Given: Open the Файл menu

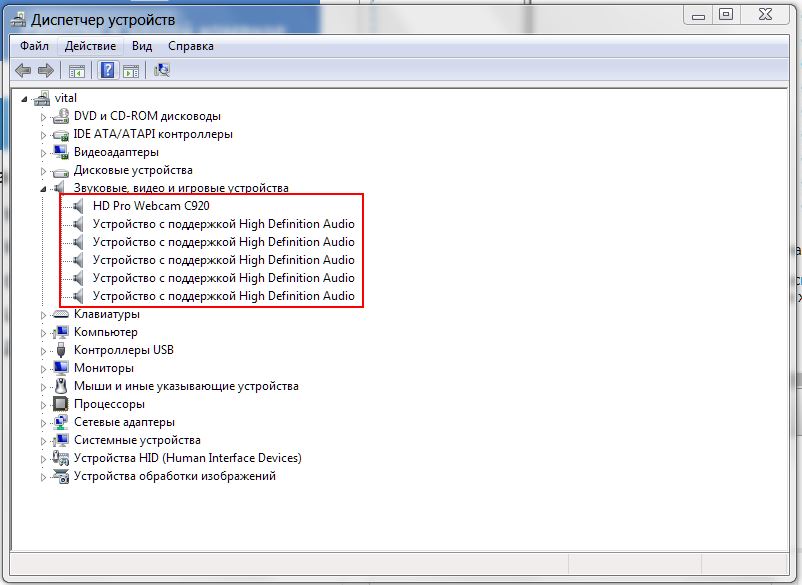Looking at the screenshot, I should pos(34,46).
